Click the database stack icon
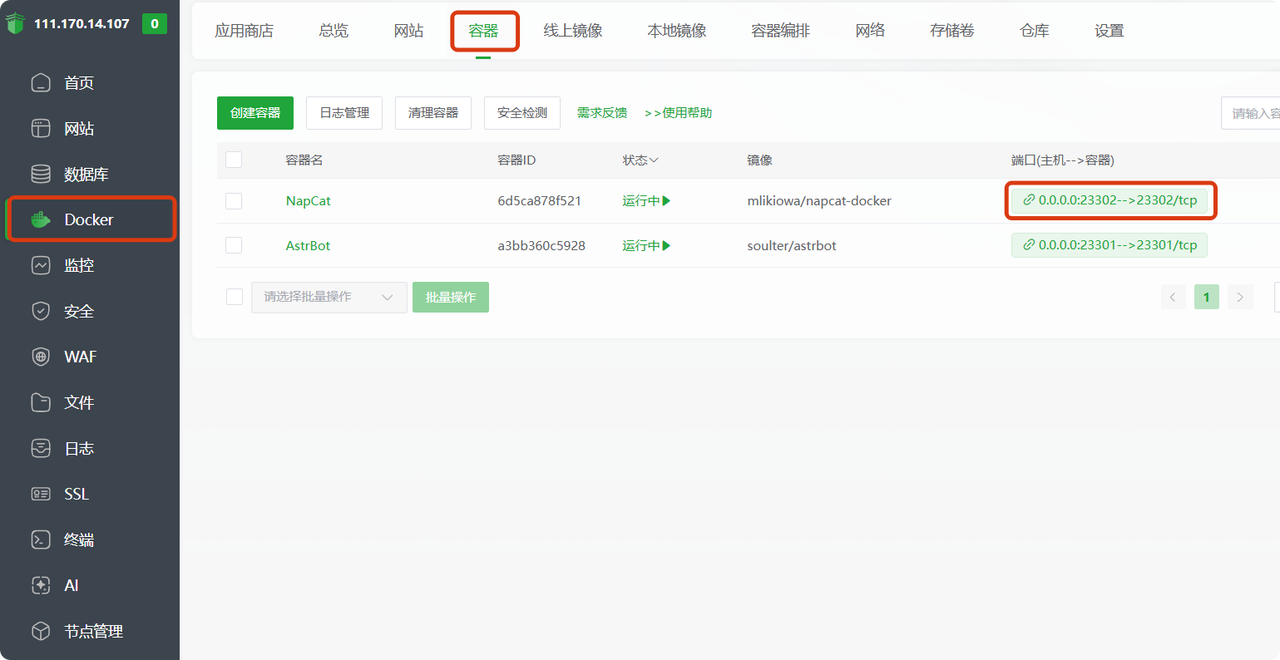 coord(41,174)
